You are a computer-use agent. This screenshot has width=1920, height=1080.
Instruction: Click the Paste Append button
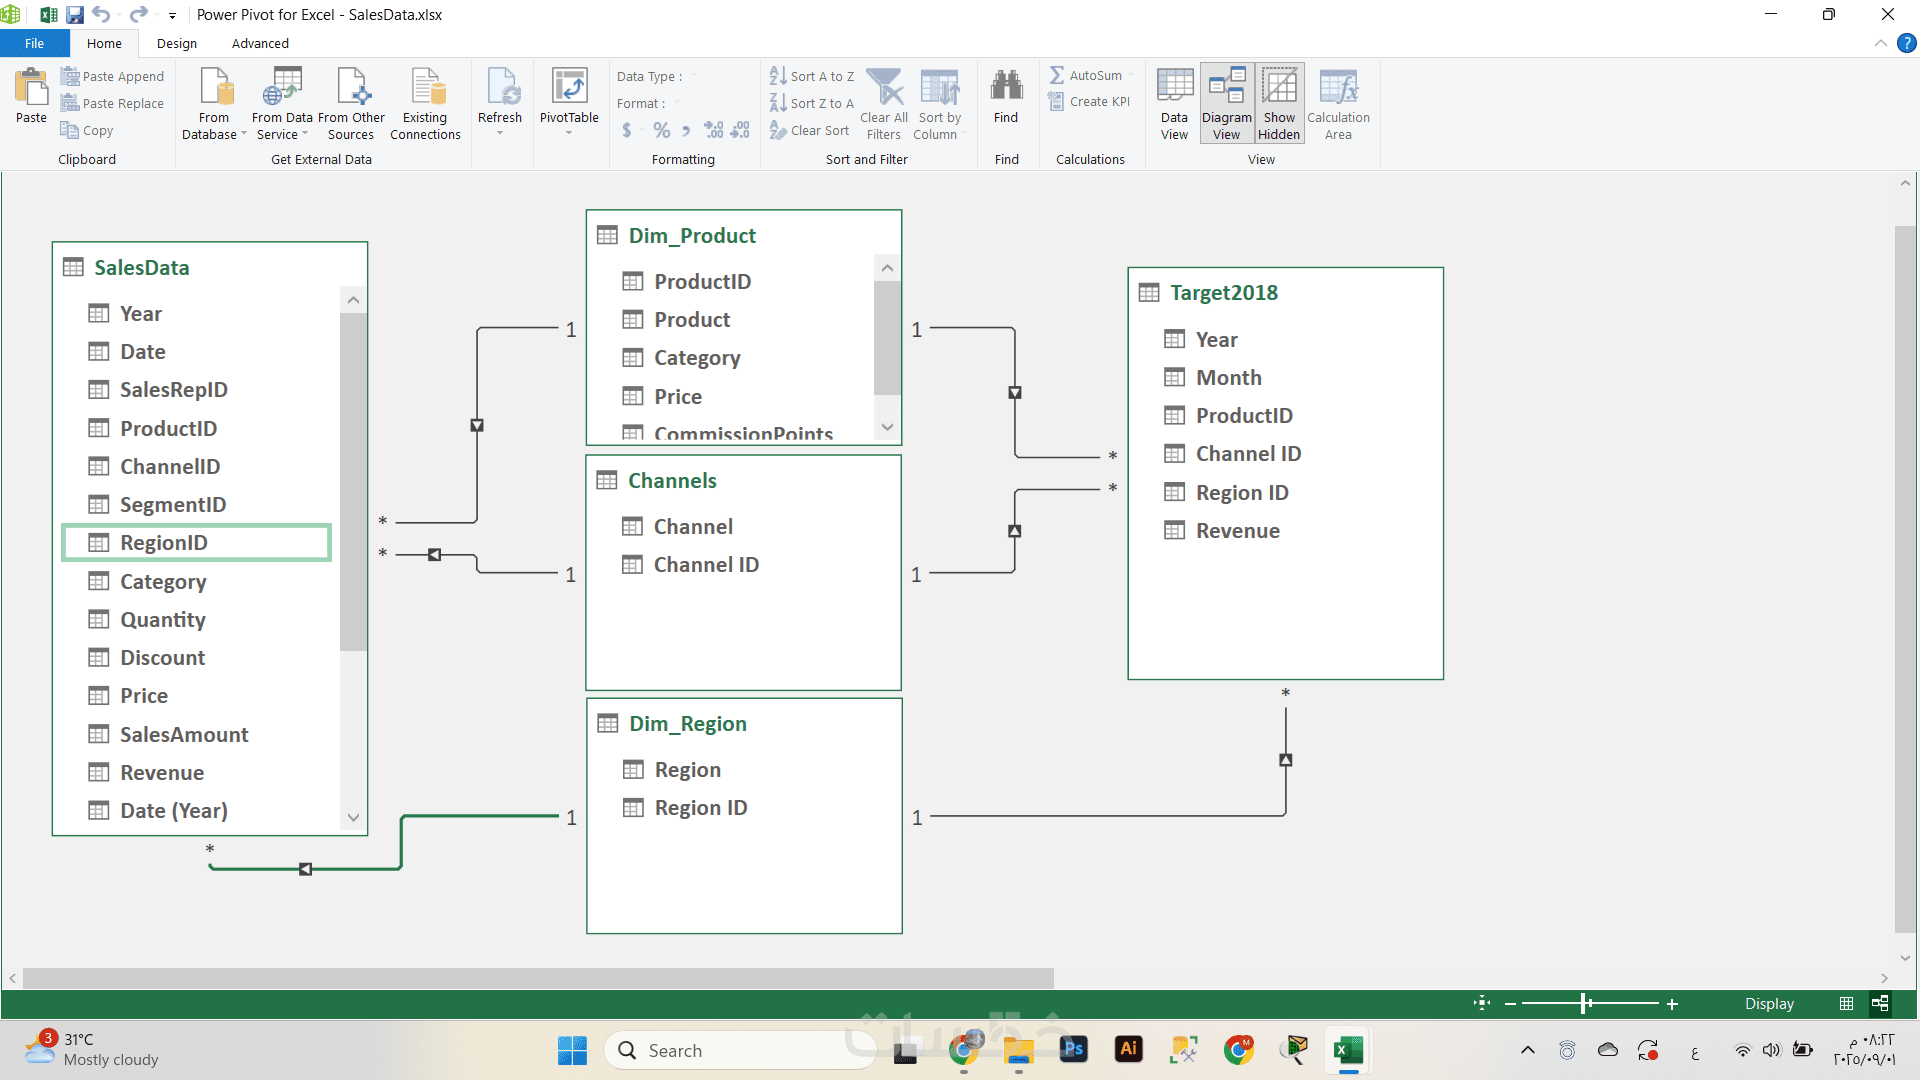112,76
